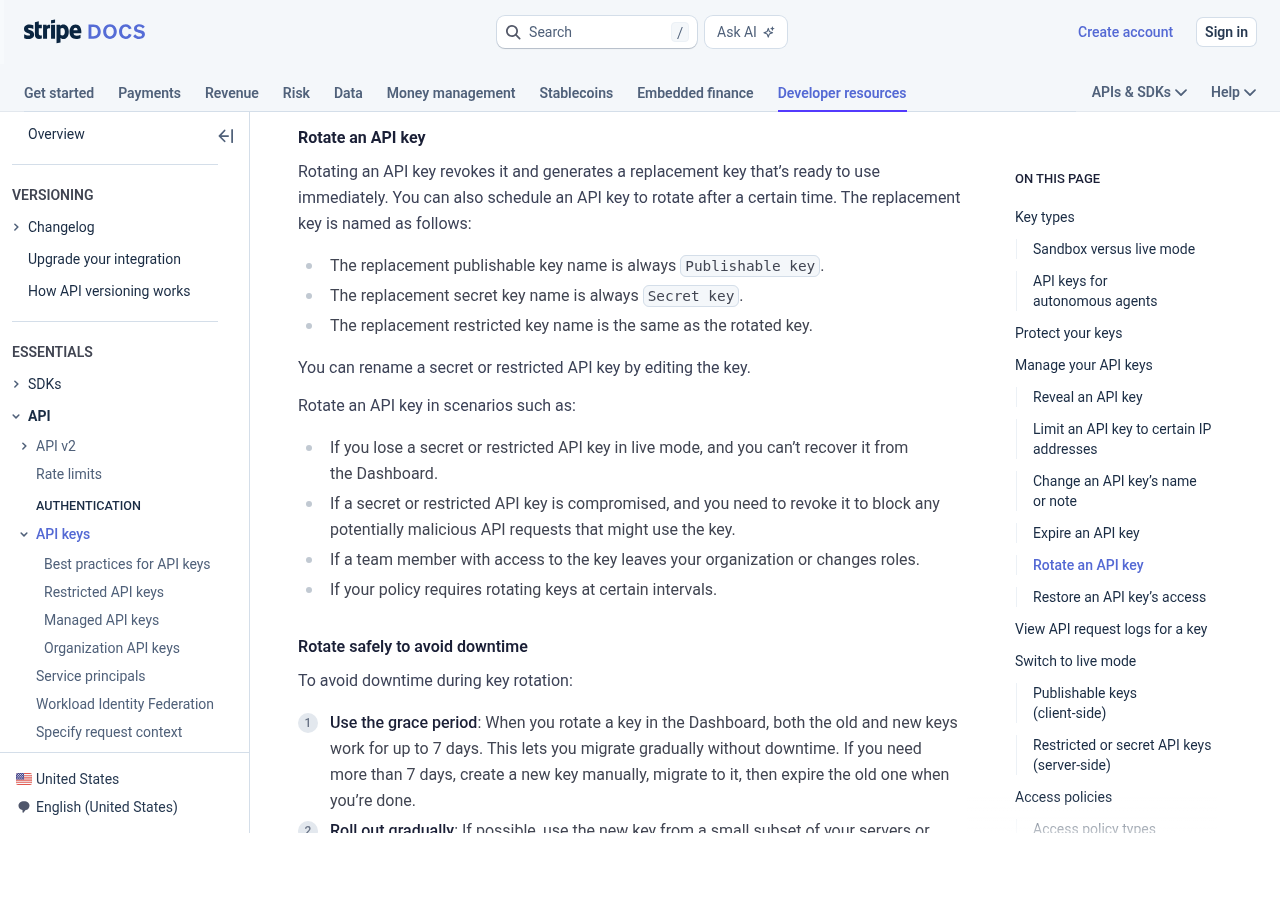Expand the API v2 chevron
This screenshot has height=900, width=1280.
coord(24,446)
